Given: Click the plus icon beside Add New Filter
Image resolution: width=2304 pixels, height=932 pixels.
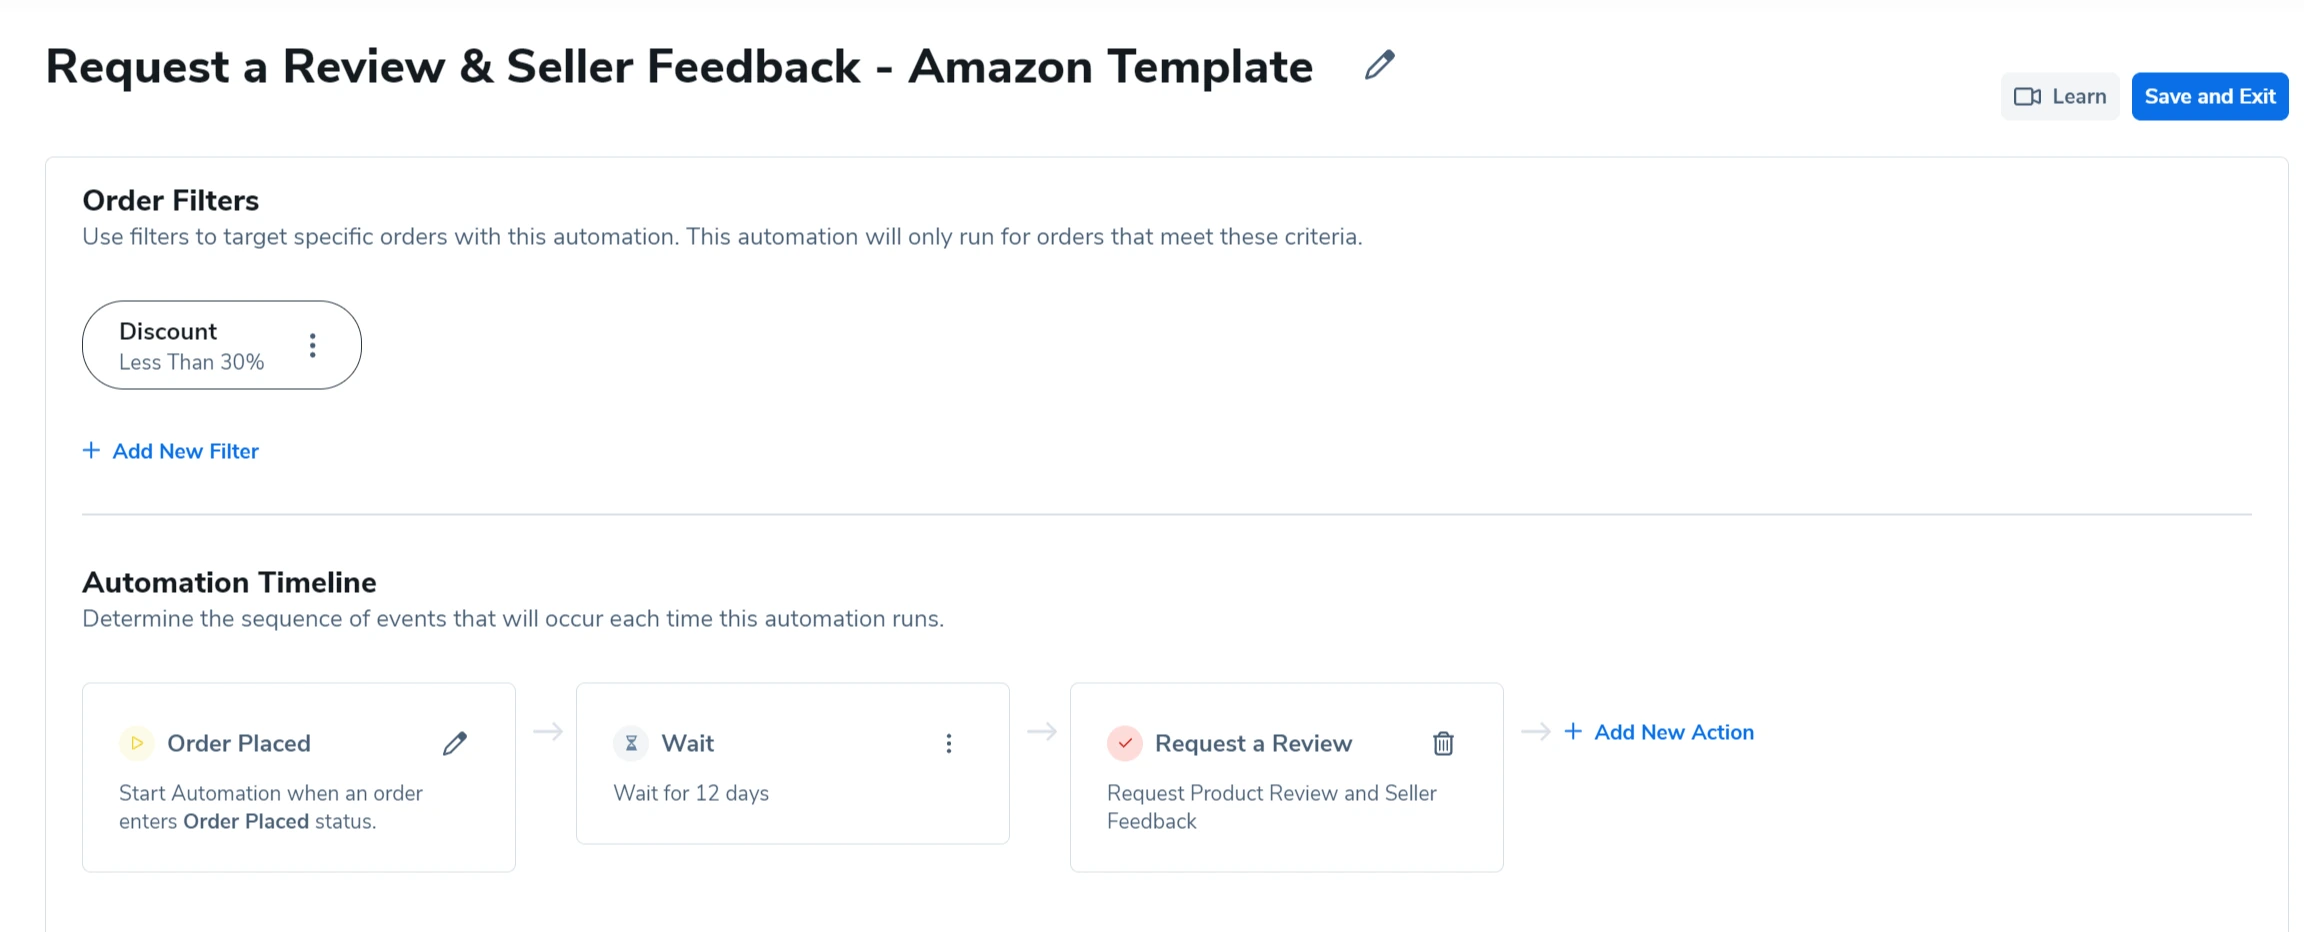Looking at the screenshot, I should coord(91,451).
